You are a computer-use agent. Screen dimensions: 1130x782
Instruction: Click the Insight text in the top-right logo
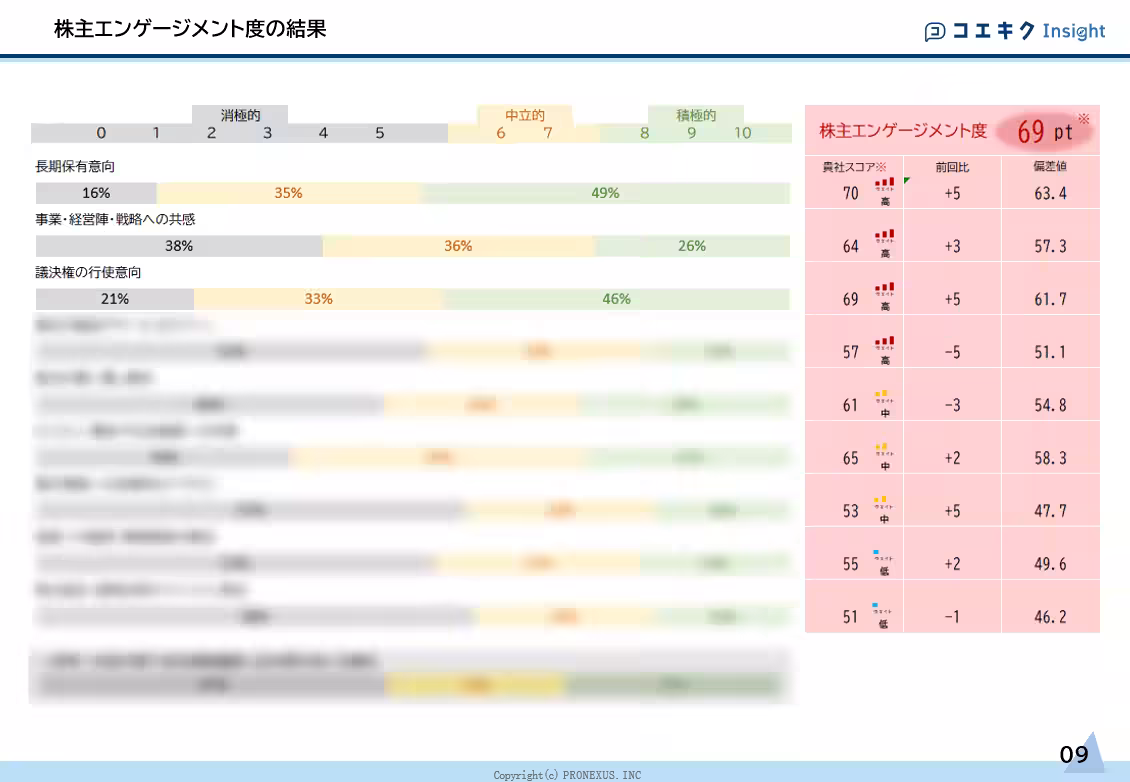(1074, 31)
